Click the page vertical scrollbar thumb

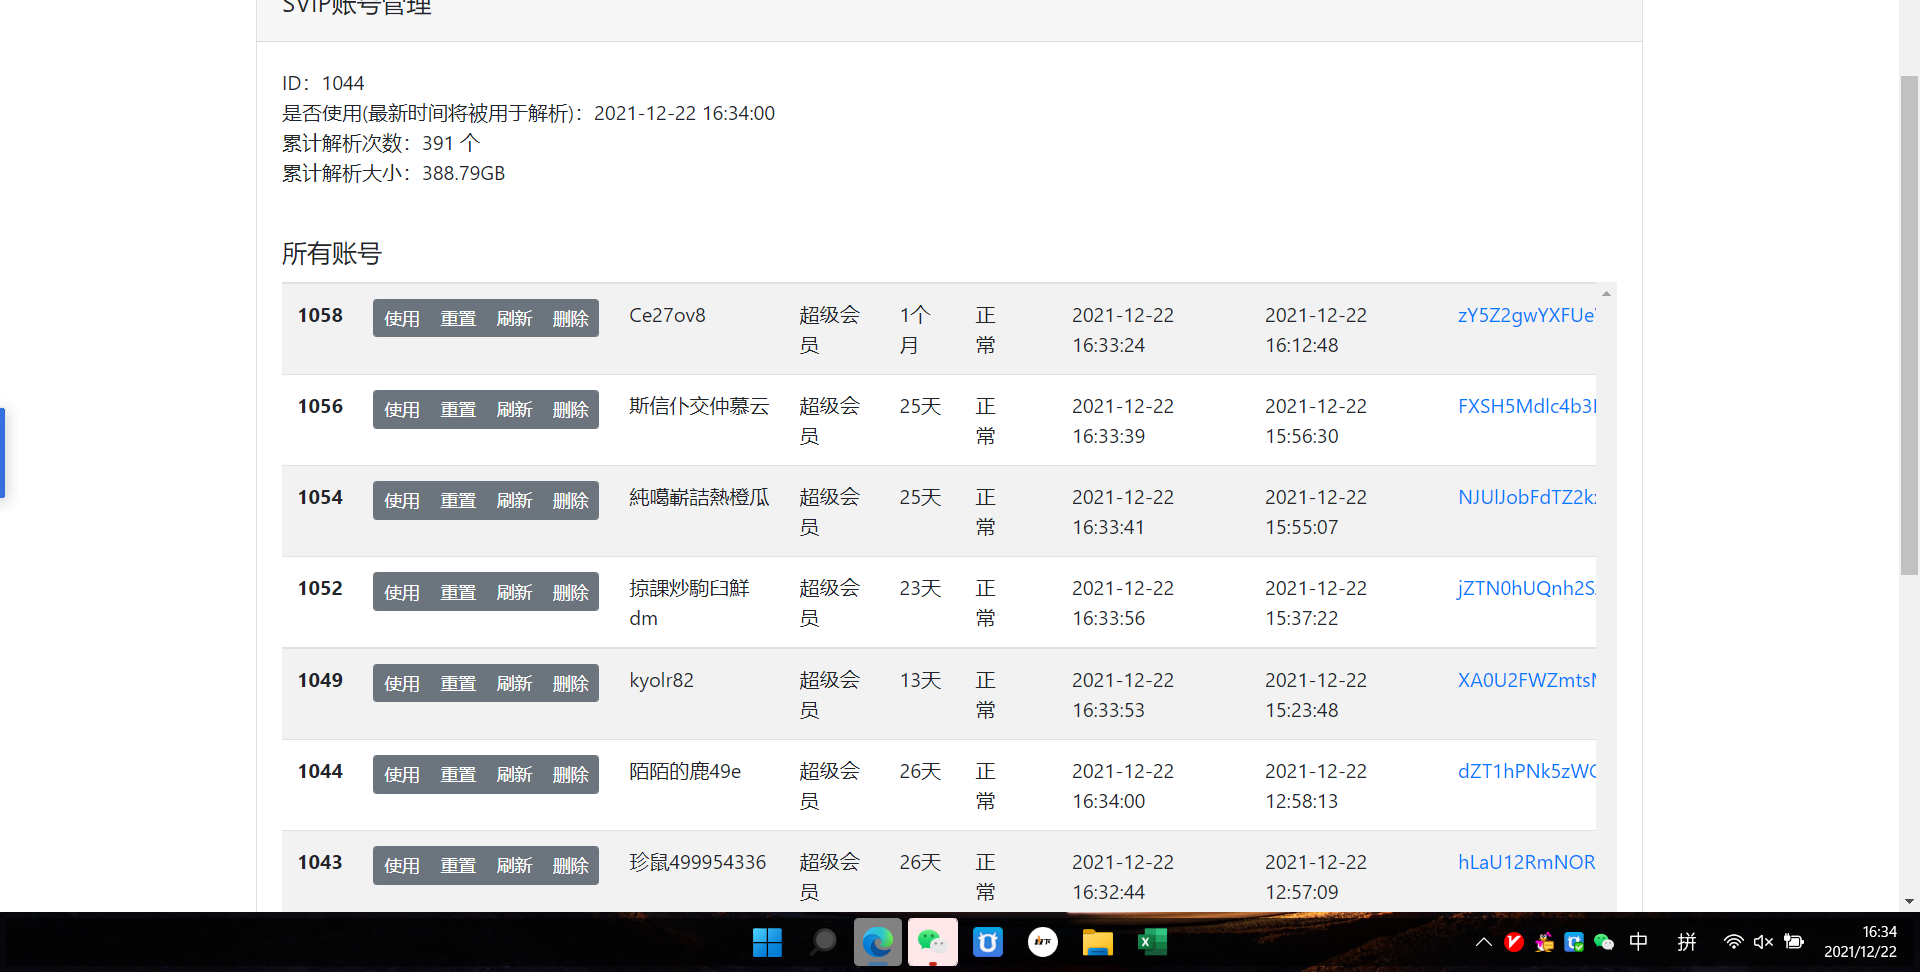point(1909,325)
